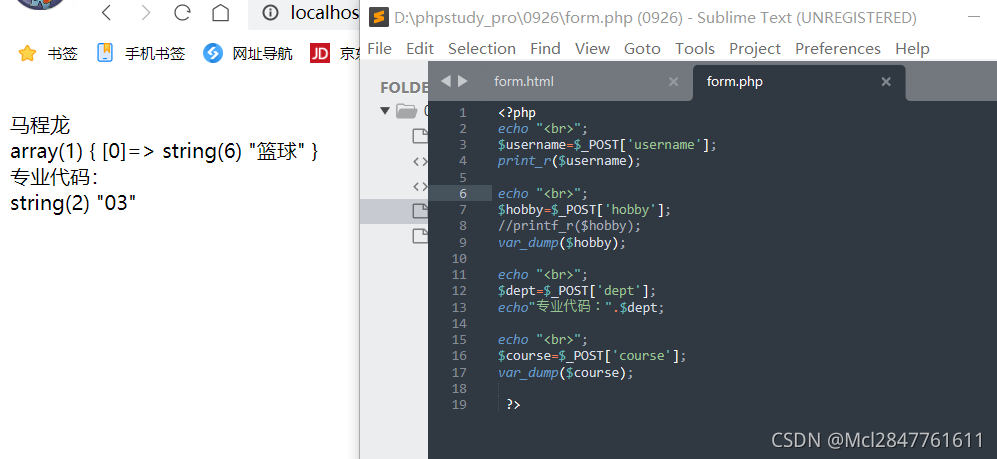Click the echo 专业代码 code line
Image resolution: width=997 pixels, height=459 pixels.
(x=581, y=307)
